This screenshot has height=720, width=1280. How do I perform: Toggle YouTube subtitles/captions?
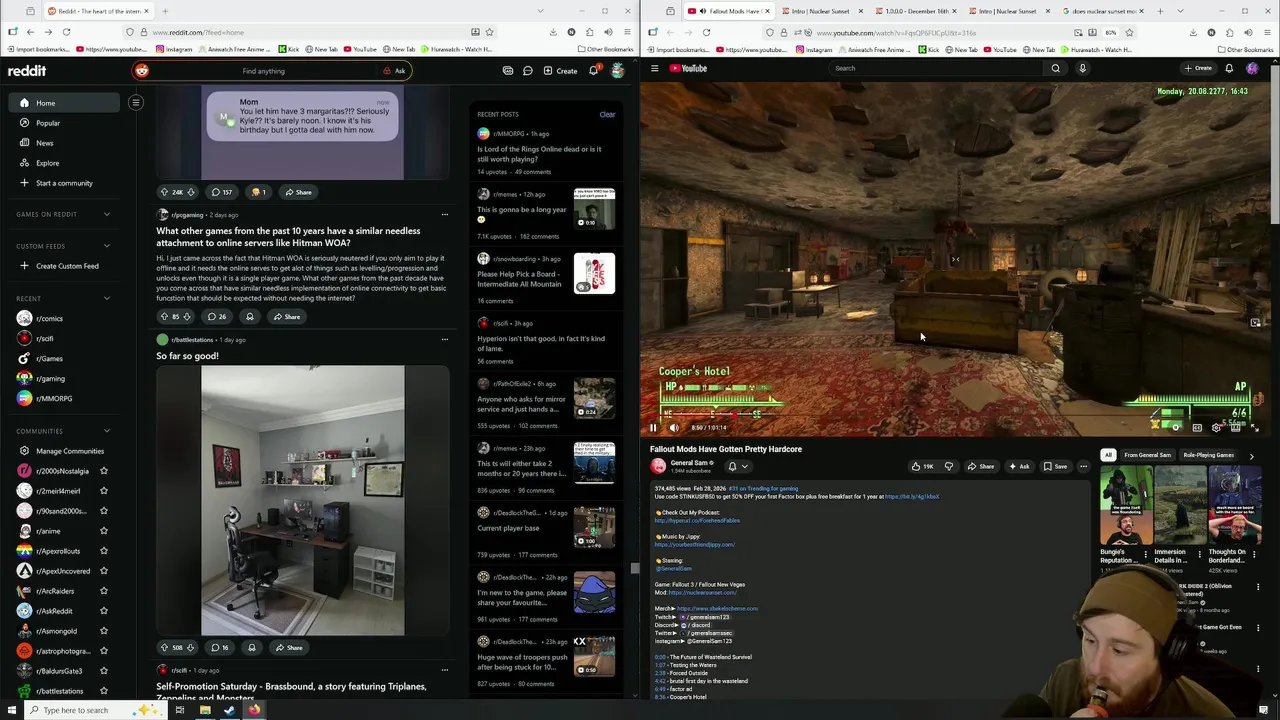click(x=1197, y=428)
